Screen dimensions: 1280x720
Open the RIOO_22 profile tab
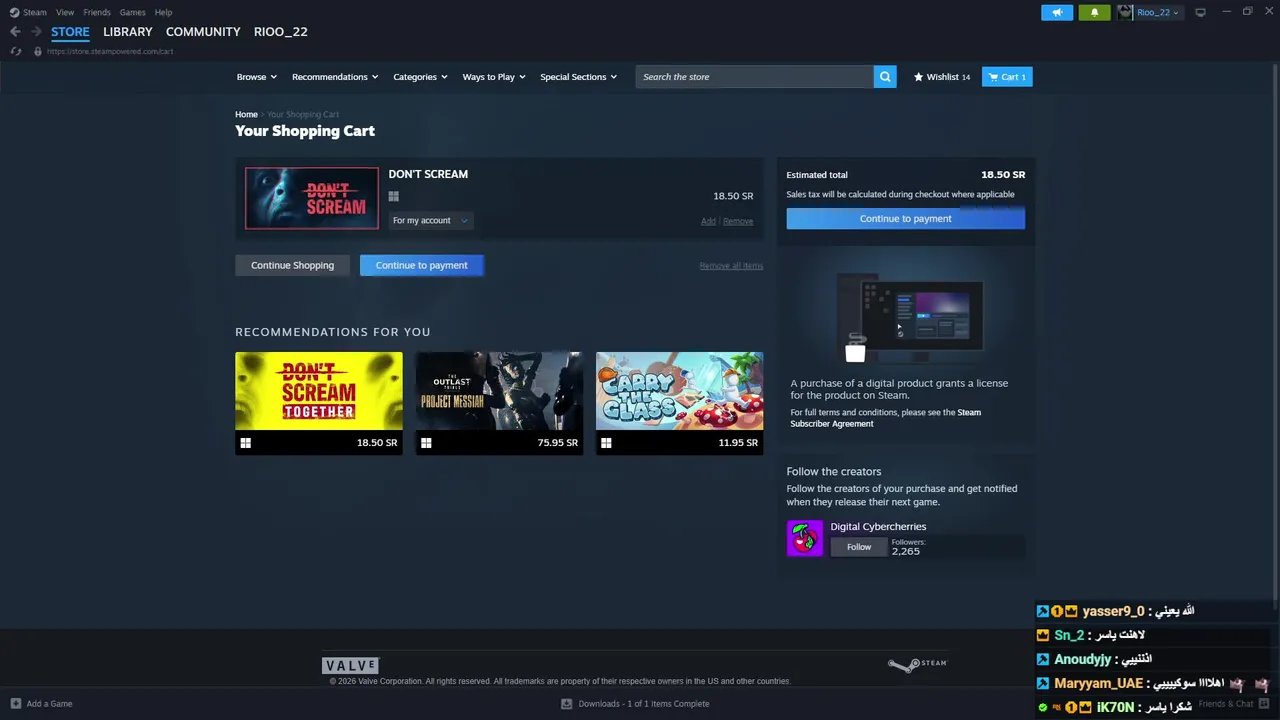coord(281,32)
